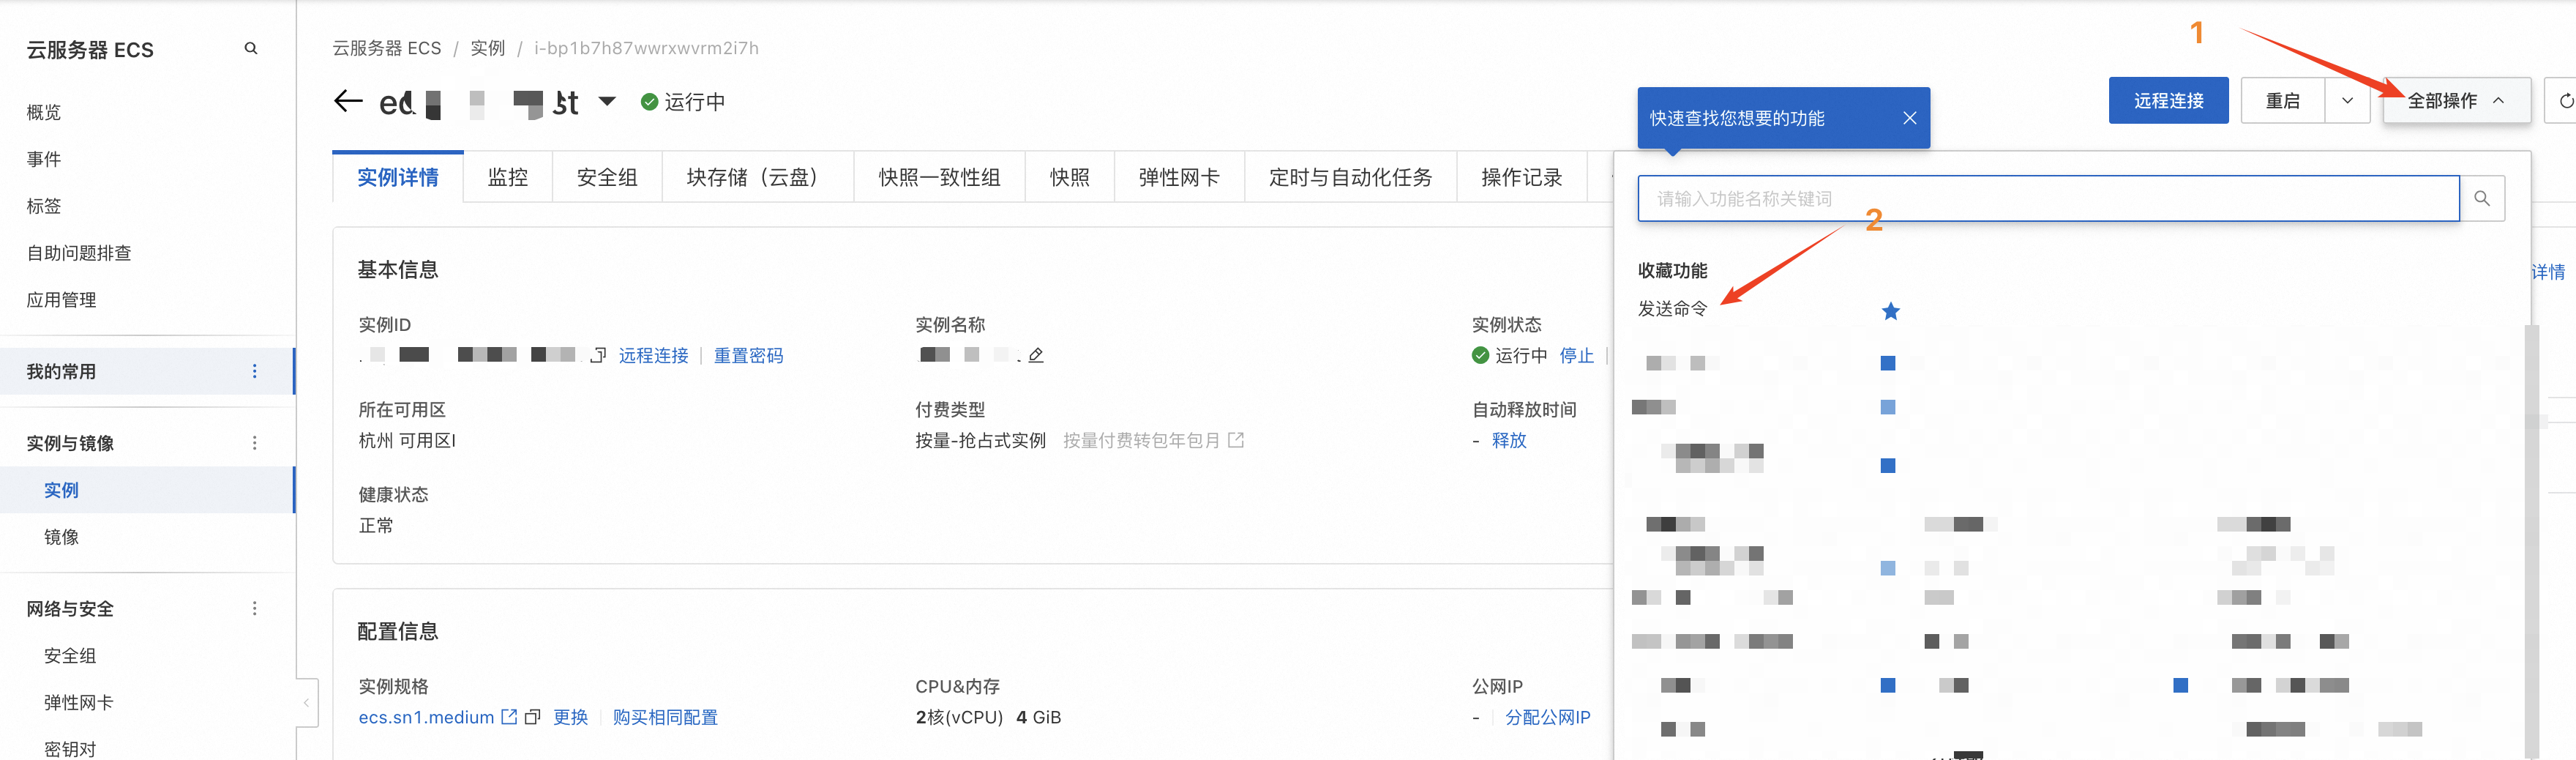2576x760 pixels.
Task: Click 云服务器 ECS in the breadcrumb
Action: pyautogui.click(x=387, y=48)
